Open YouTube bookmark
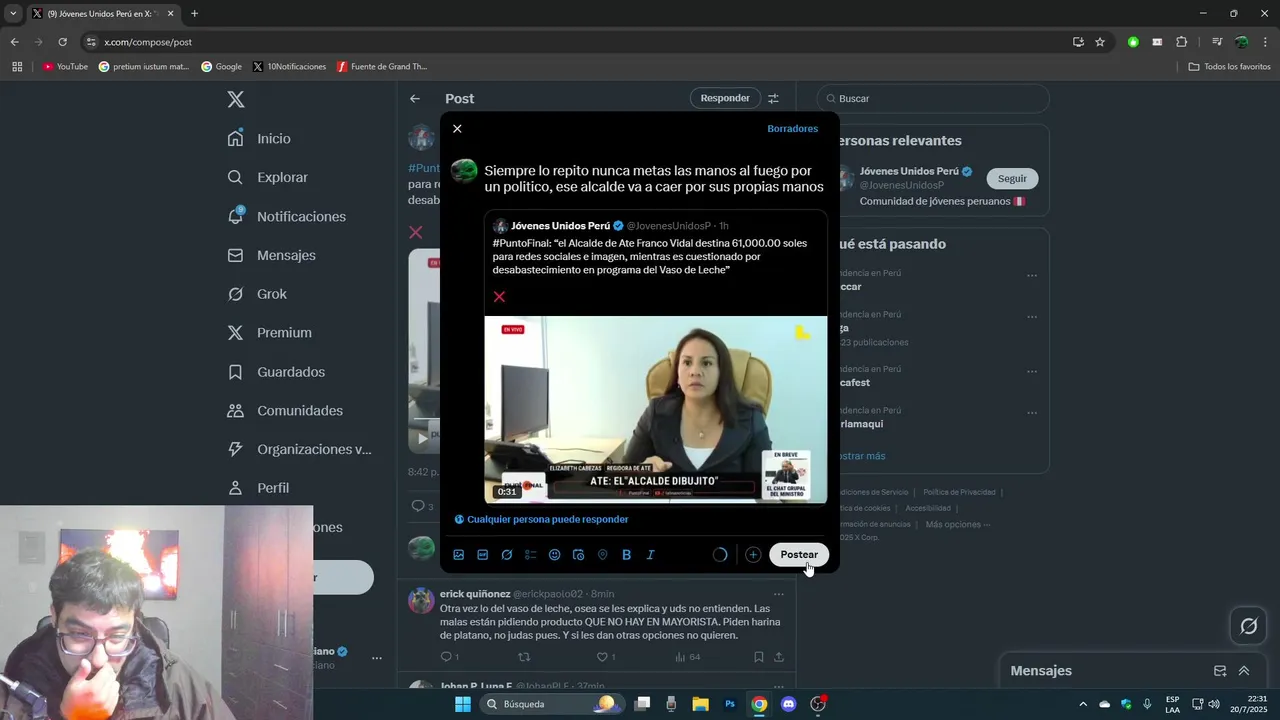 (65, 67)
